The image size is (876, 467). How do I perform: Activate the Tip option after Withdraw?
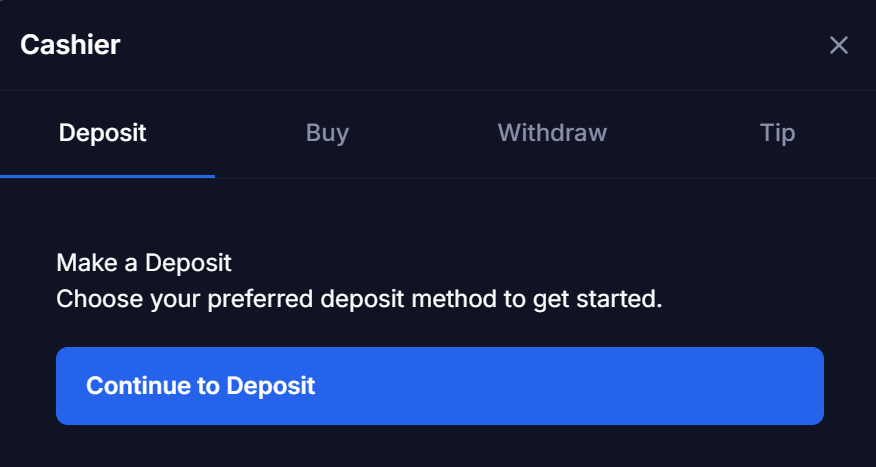(777, 133)
